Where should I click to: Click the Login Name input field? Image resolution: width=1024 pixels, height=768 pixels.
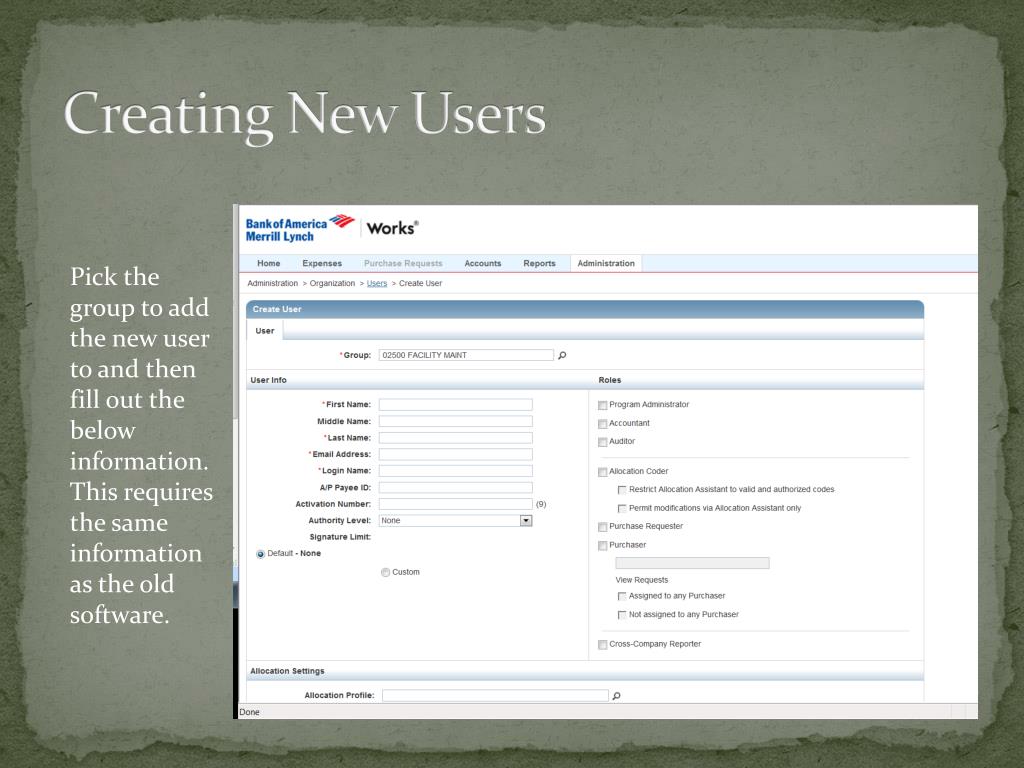(x=456, y=471)
